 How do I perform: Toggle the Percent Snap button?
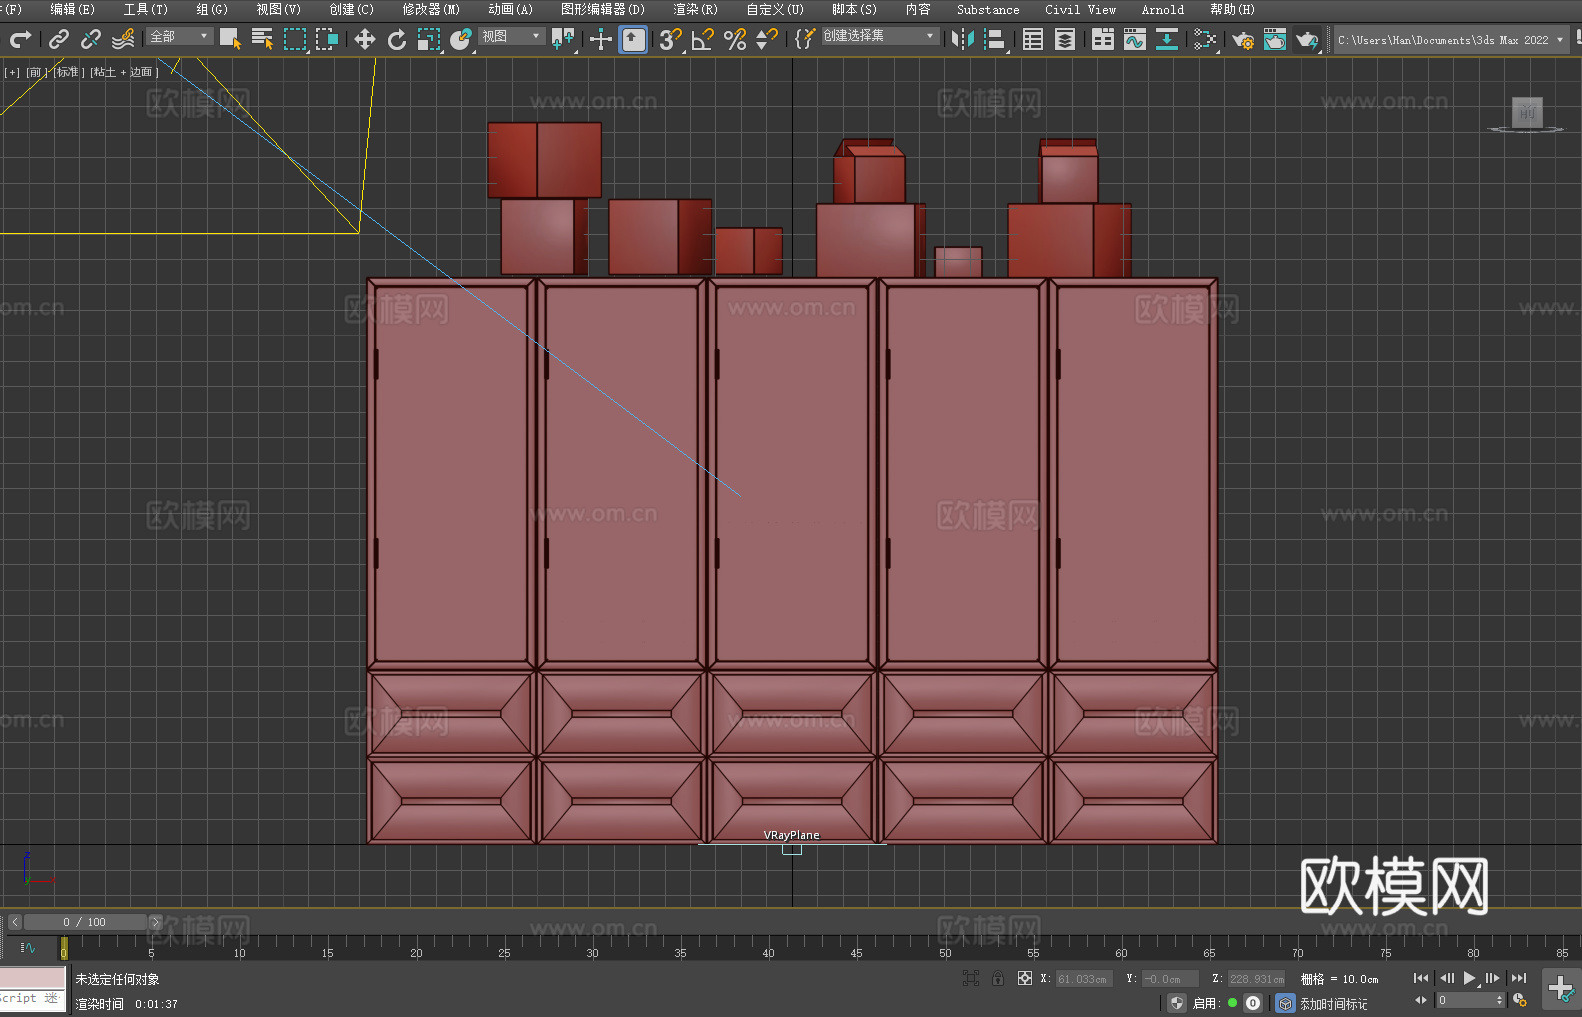735,39
